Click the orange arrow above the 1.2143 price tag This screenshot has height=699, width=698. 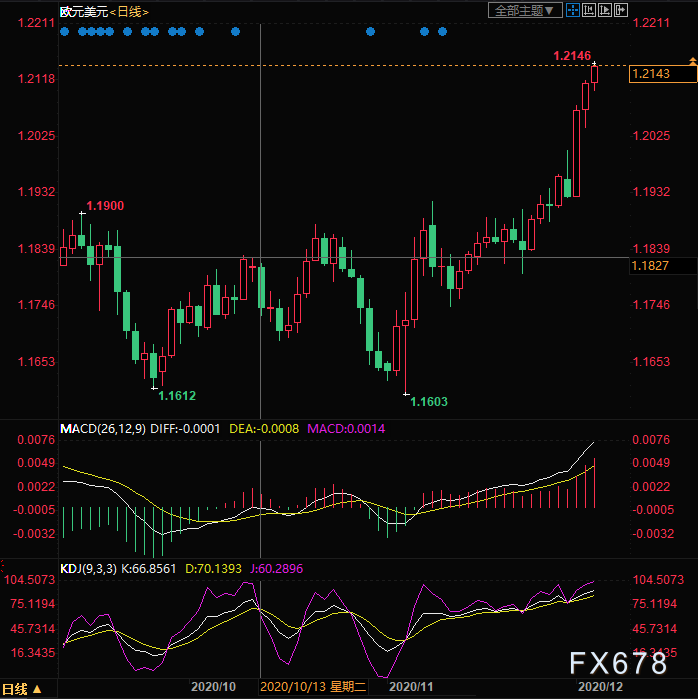coord(691,63)
